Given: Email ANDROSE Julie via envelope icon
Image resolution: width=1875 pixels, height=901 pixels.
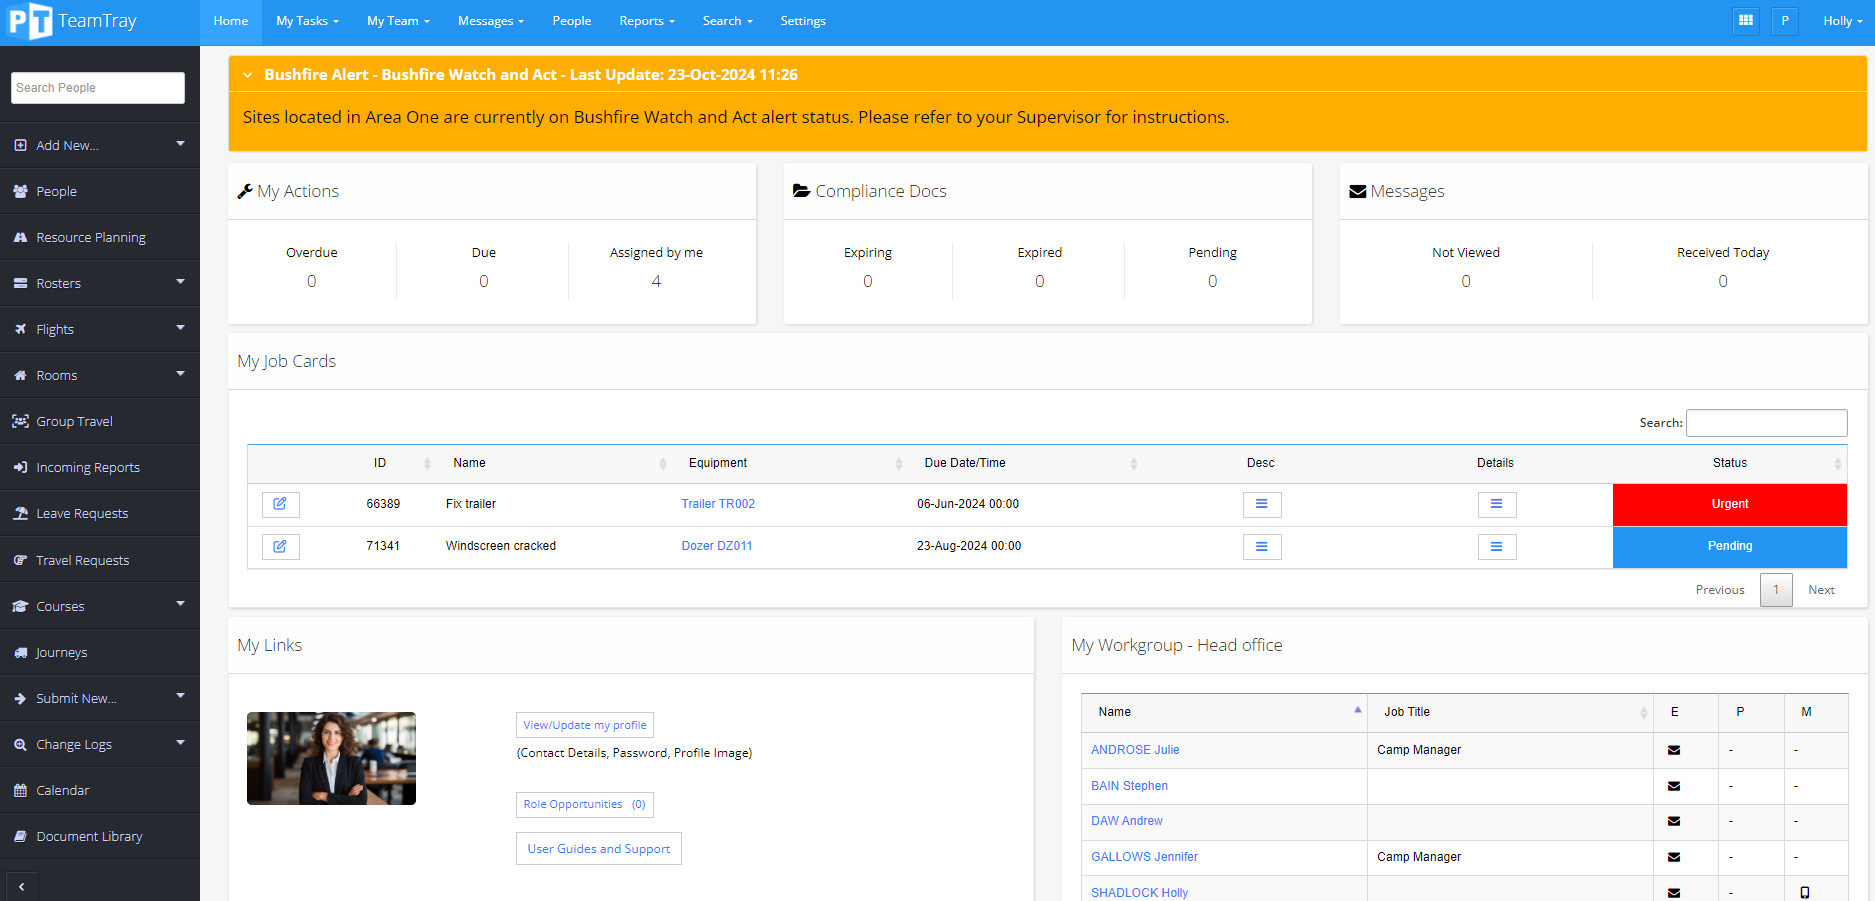Looking at the screenshot, I should [1674, 750].
